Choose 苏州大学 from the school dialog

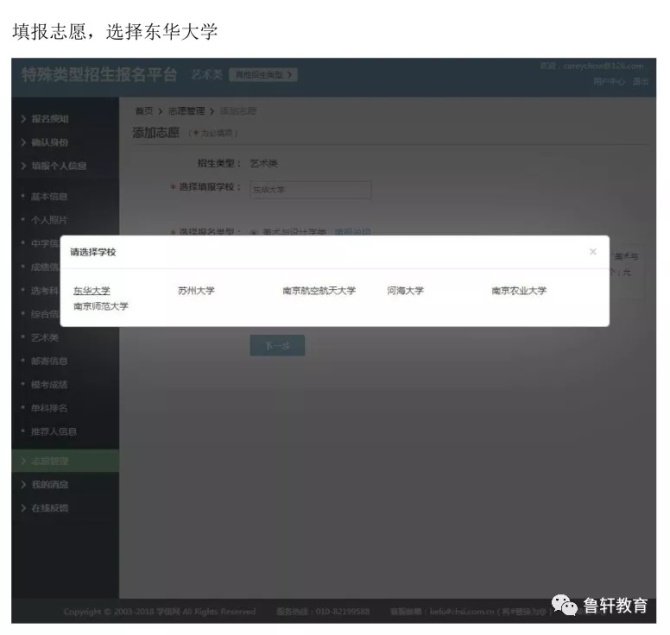tap(196, 291)
